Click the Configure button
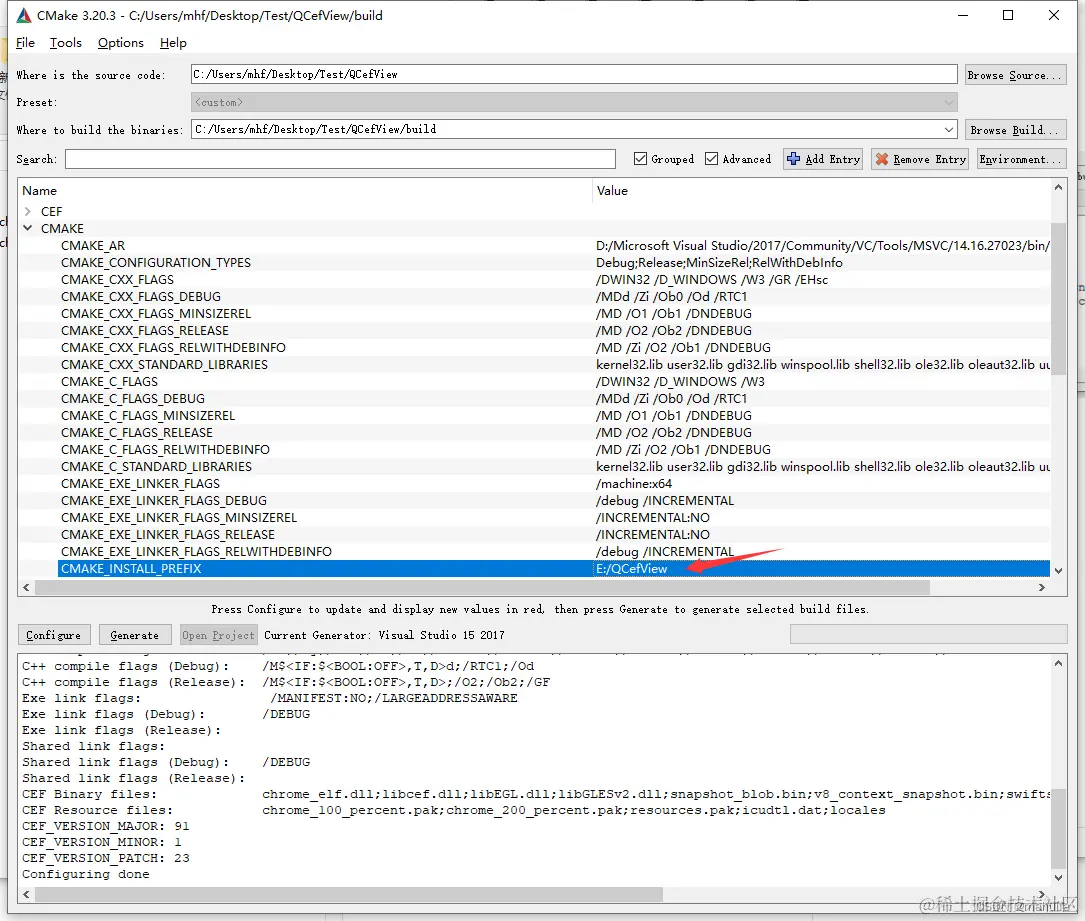 point(53,635)
